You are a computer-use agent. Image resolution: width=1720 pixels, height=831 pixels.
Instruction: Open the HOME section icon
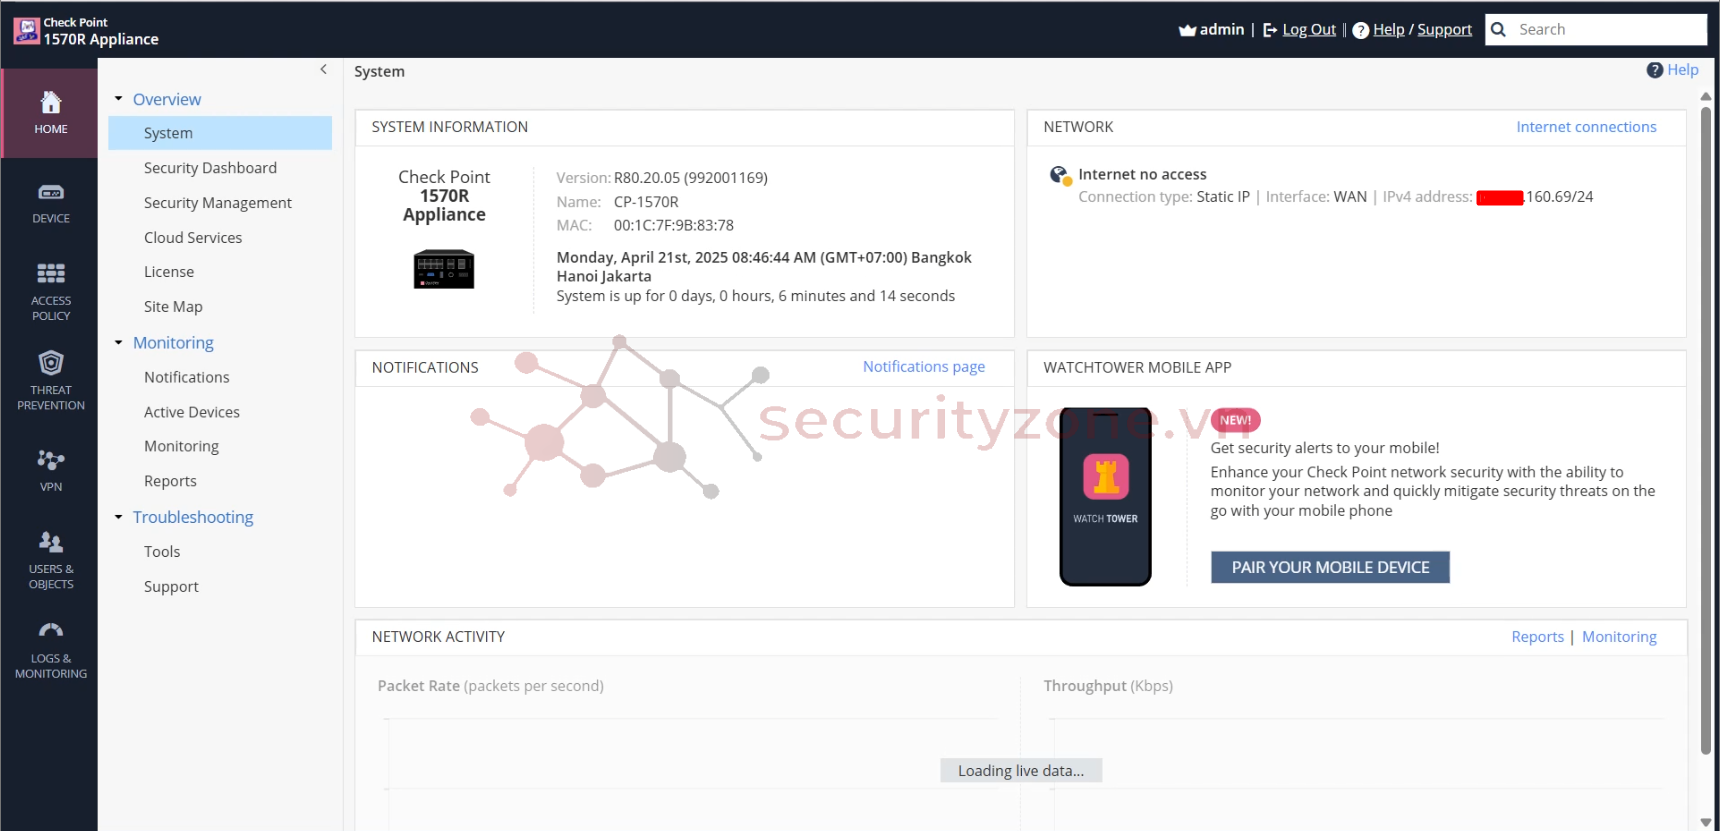coord(51,102)
